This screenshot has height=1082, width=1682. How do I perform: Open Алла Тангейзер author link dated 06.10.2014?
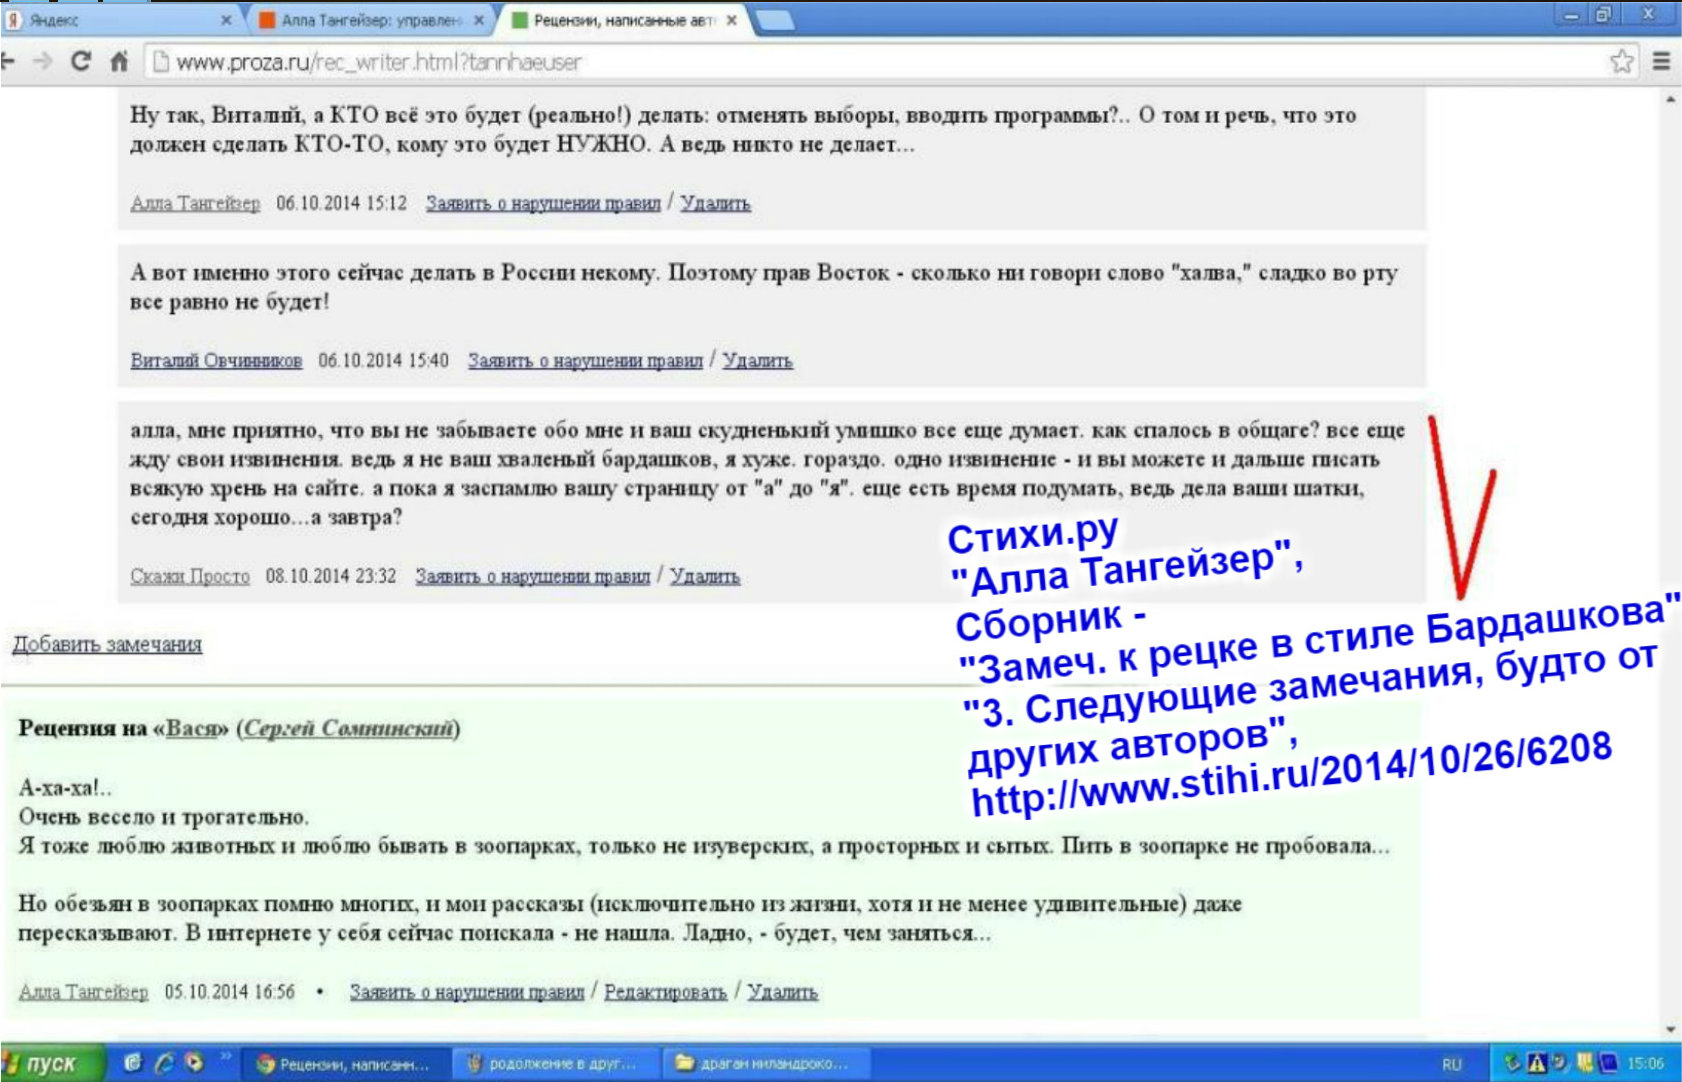pyautogui.click(x=195, y=203)
